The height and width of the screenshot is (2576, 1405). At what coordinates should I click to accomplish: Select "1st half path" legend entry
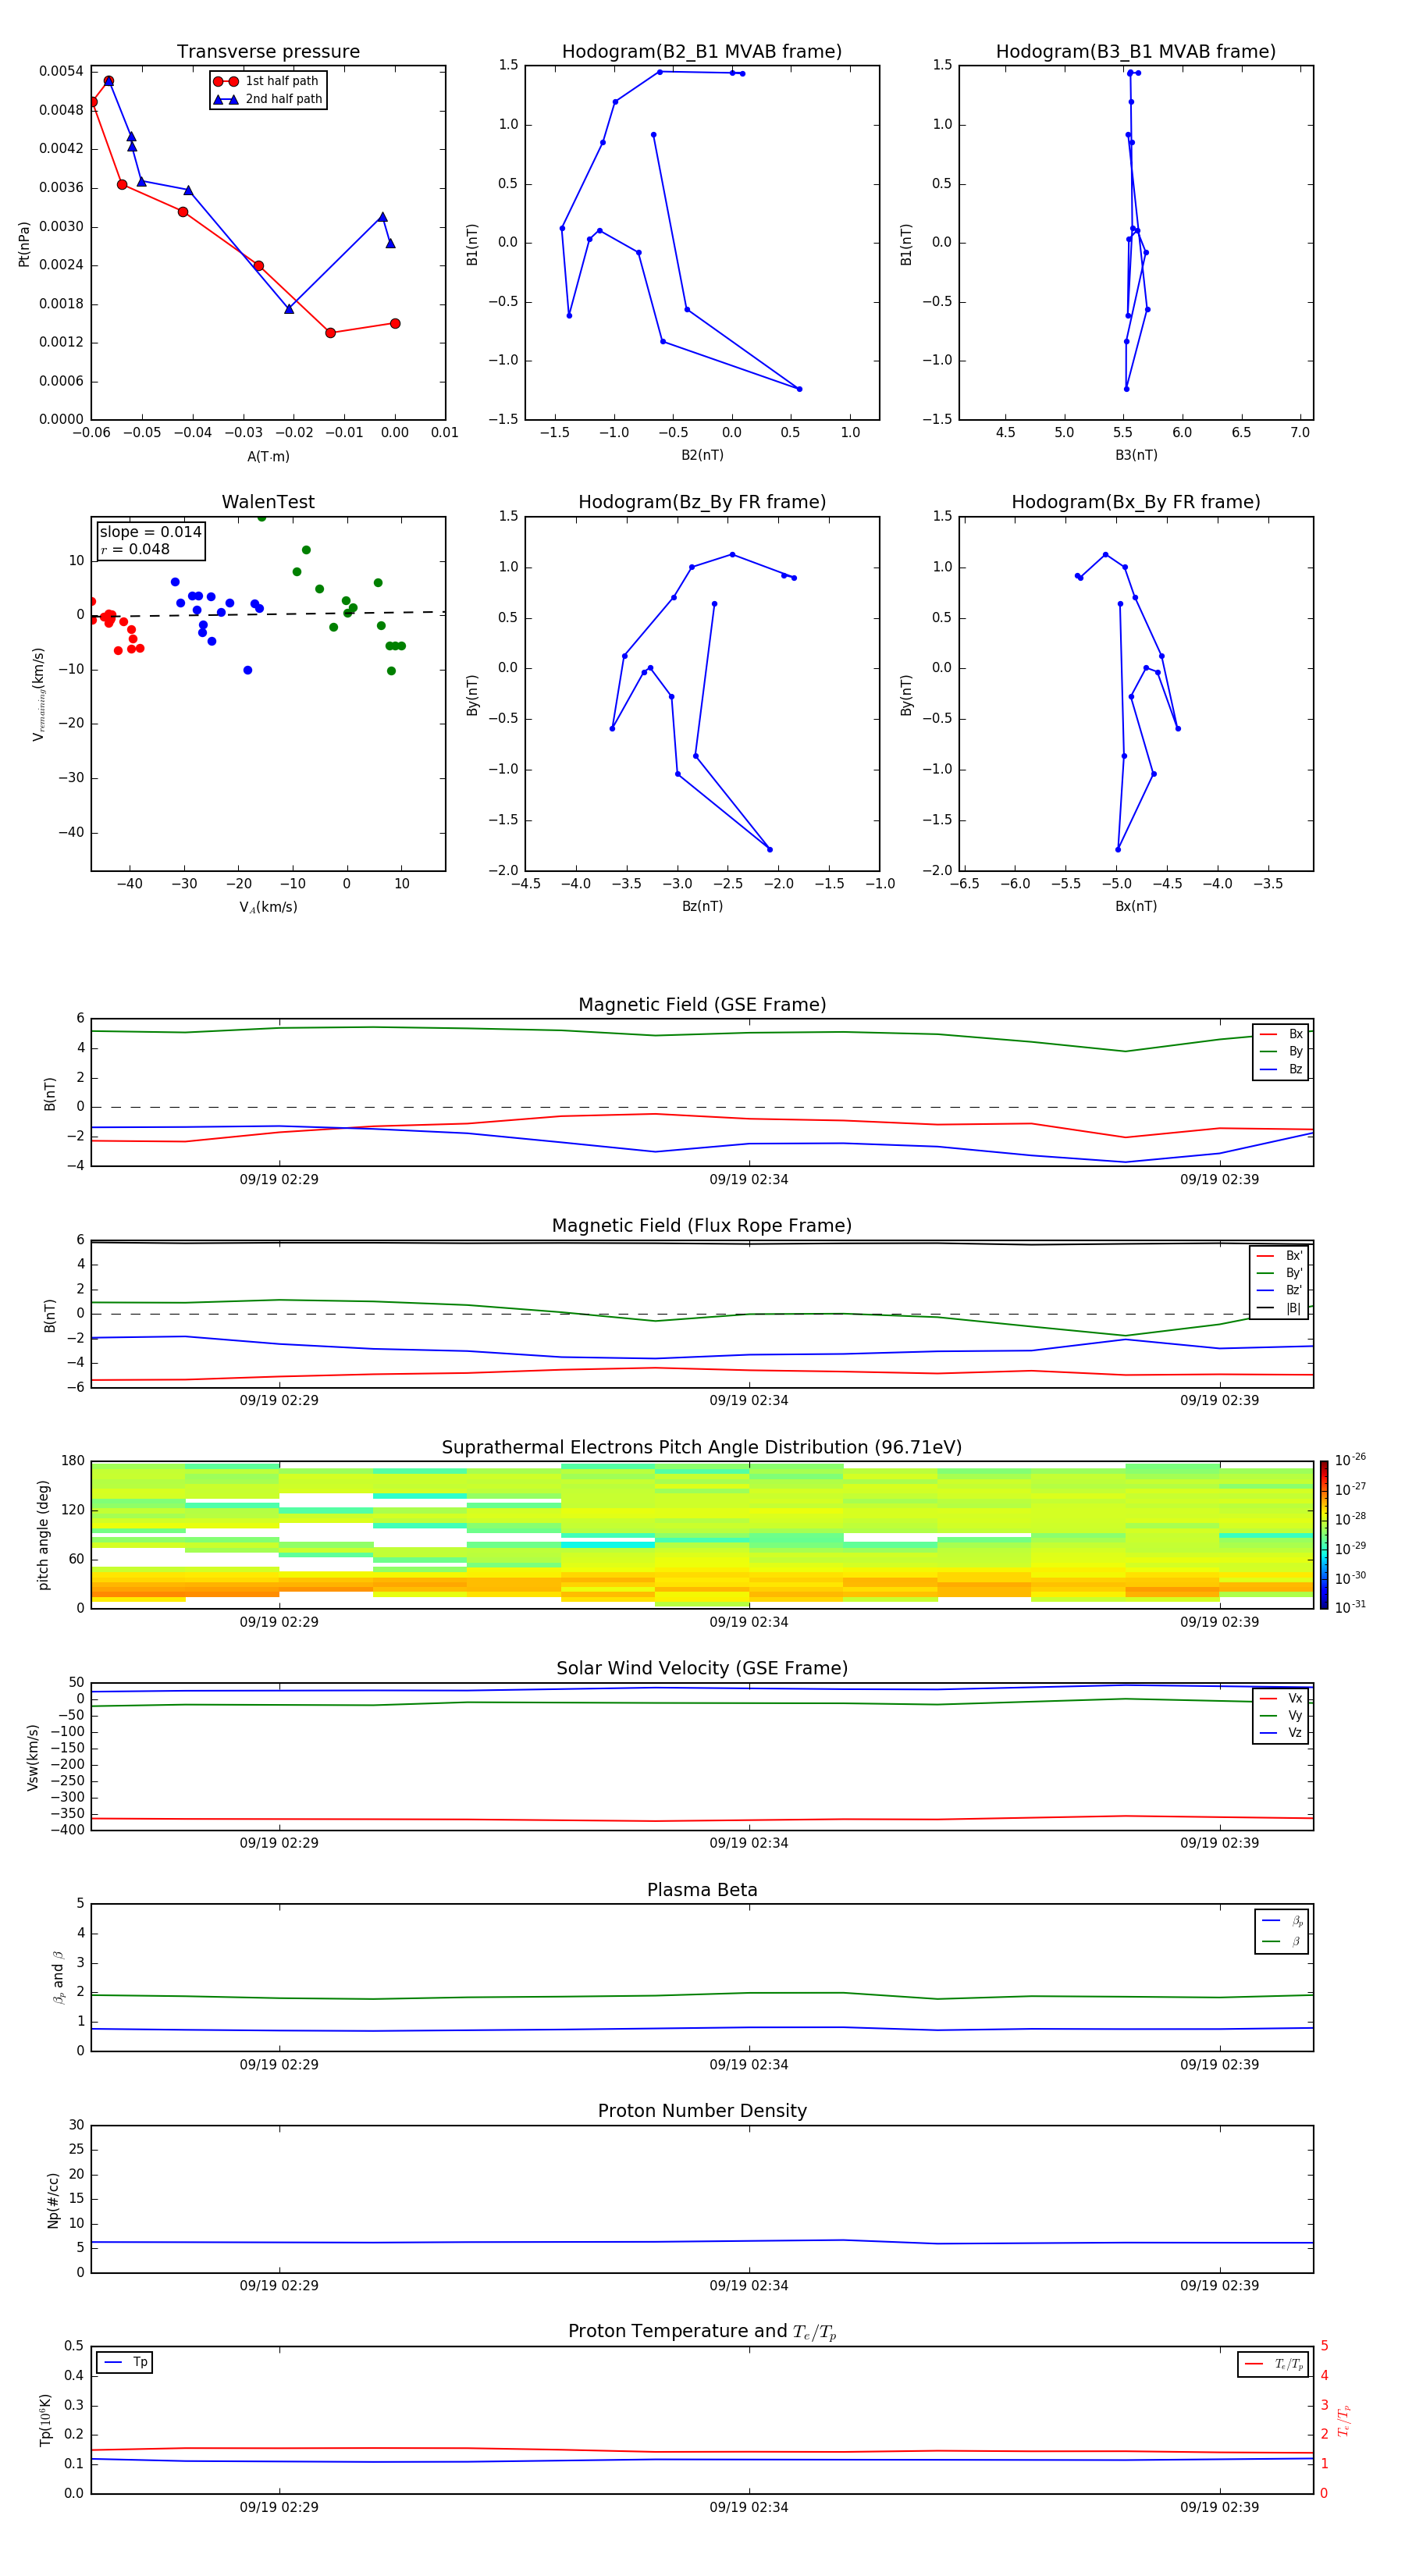click(x=266, y=81)
